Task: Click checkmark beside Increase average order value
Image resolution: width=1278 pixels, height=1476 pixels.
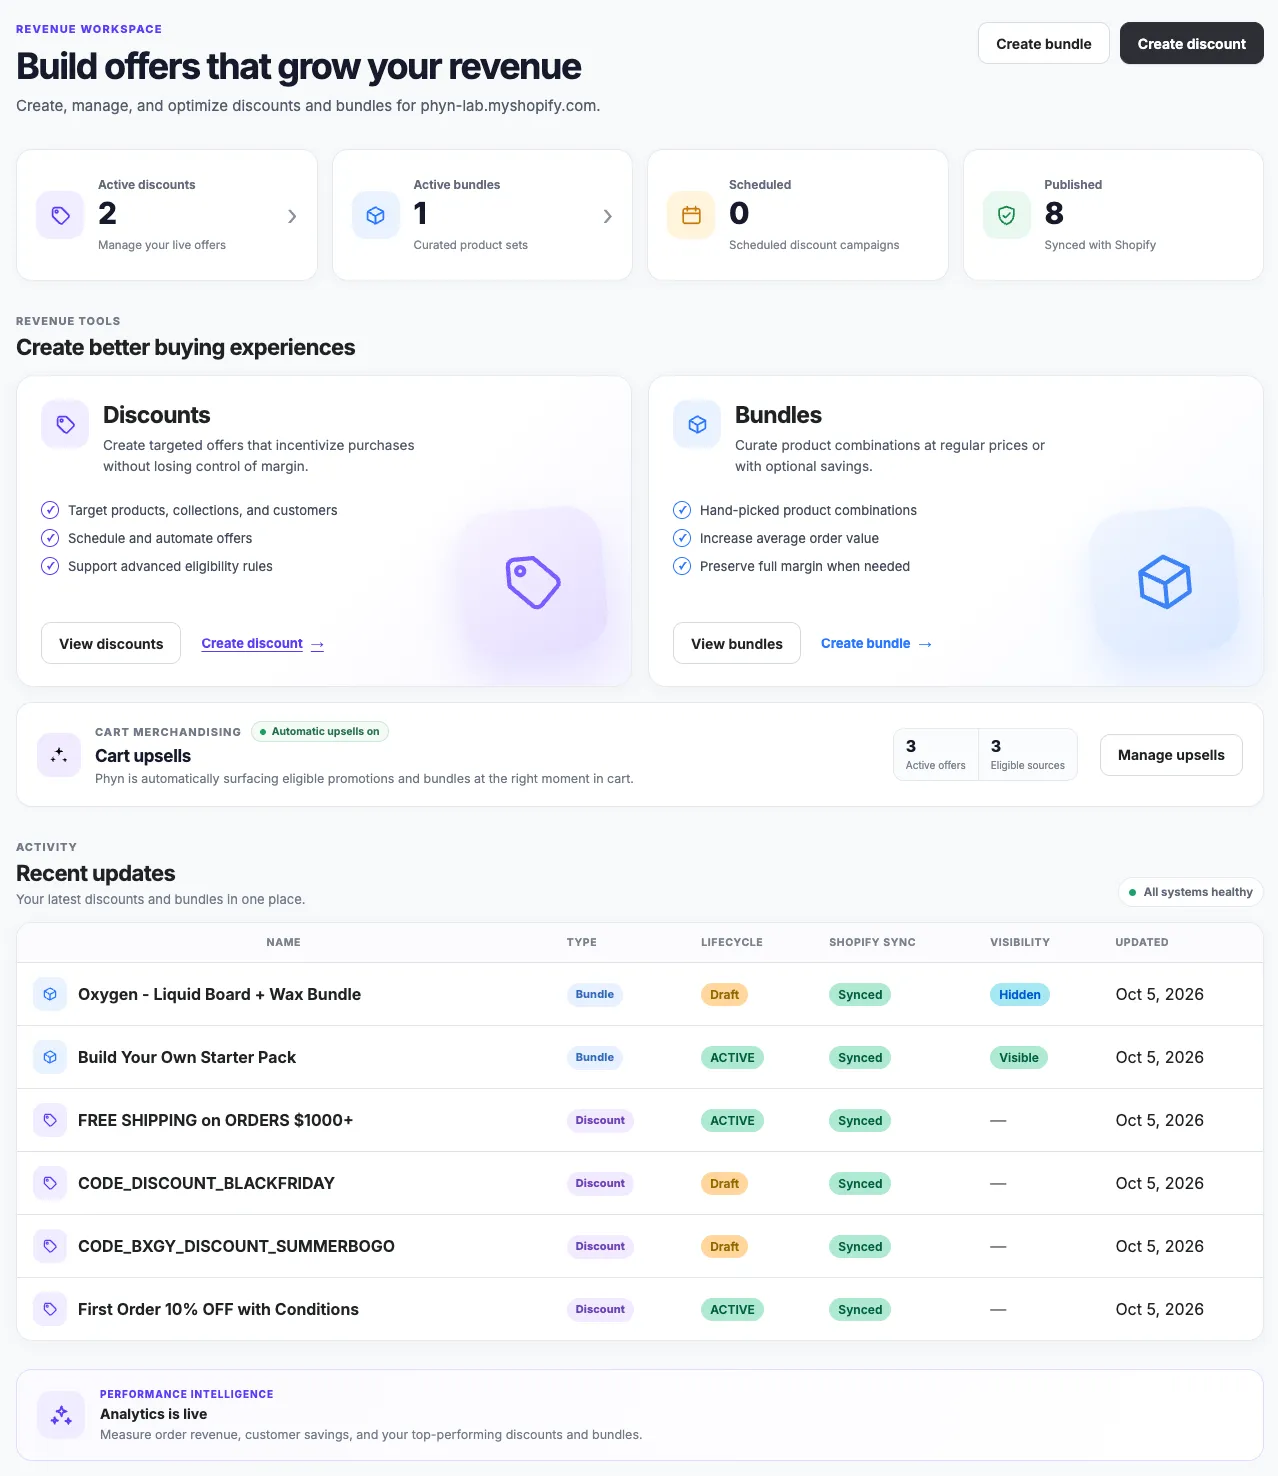Action: [x=682, y=538]
